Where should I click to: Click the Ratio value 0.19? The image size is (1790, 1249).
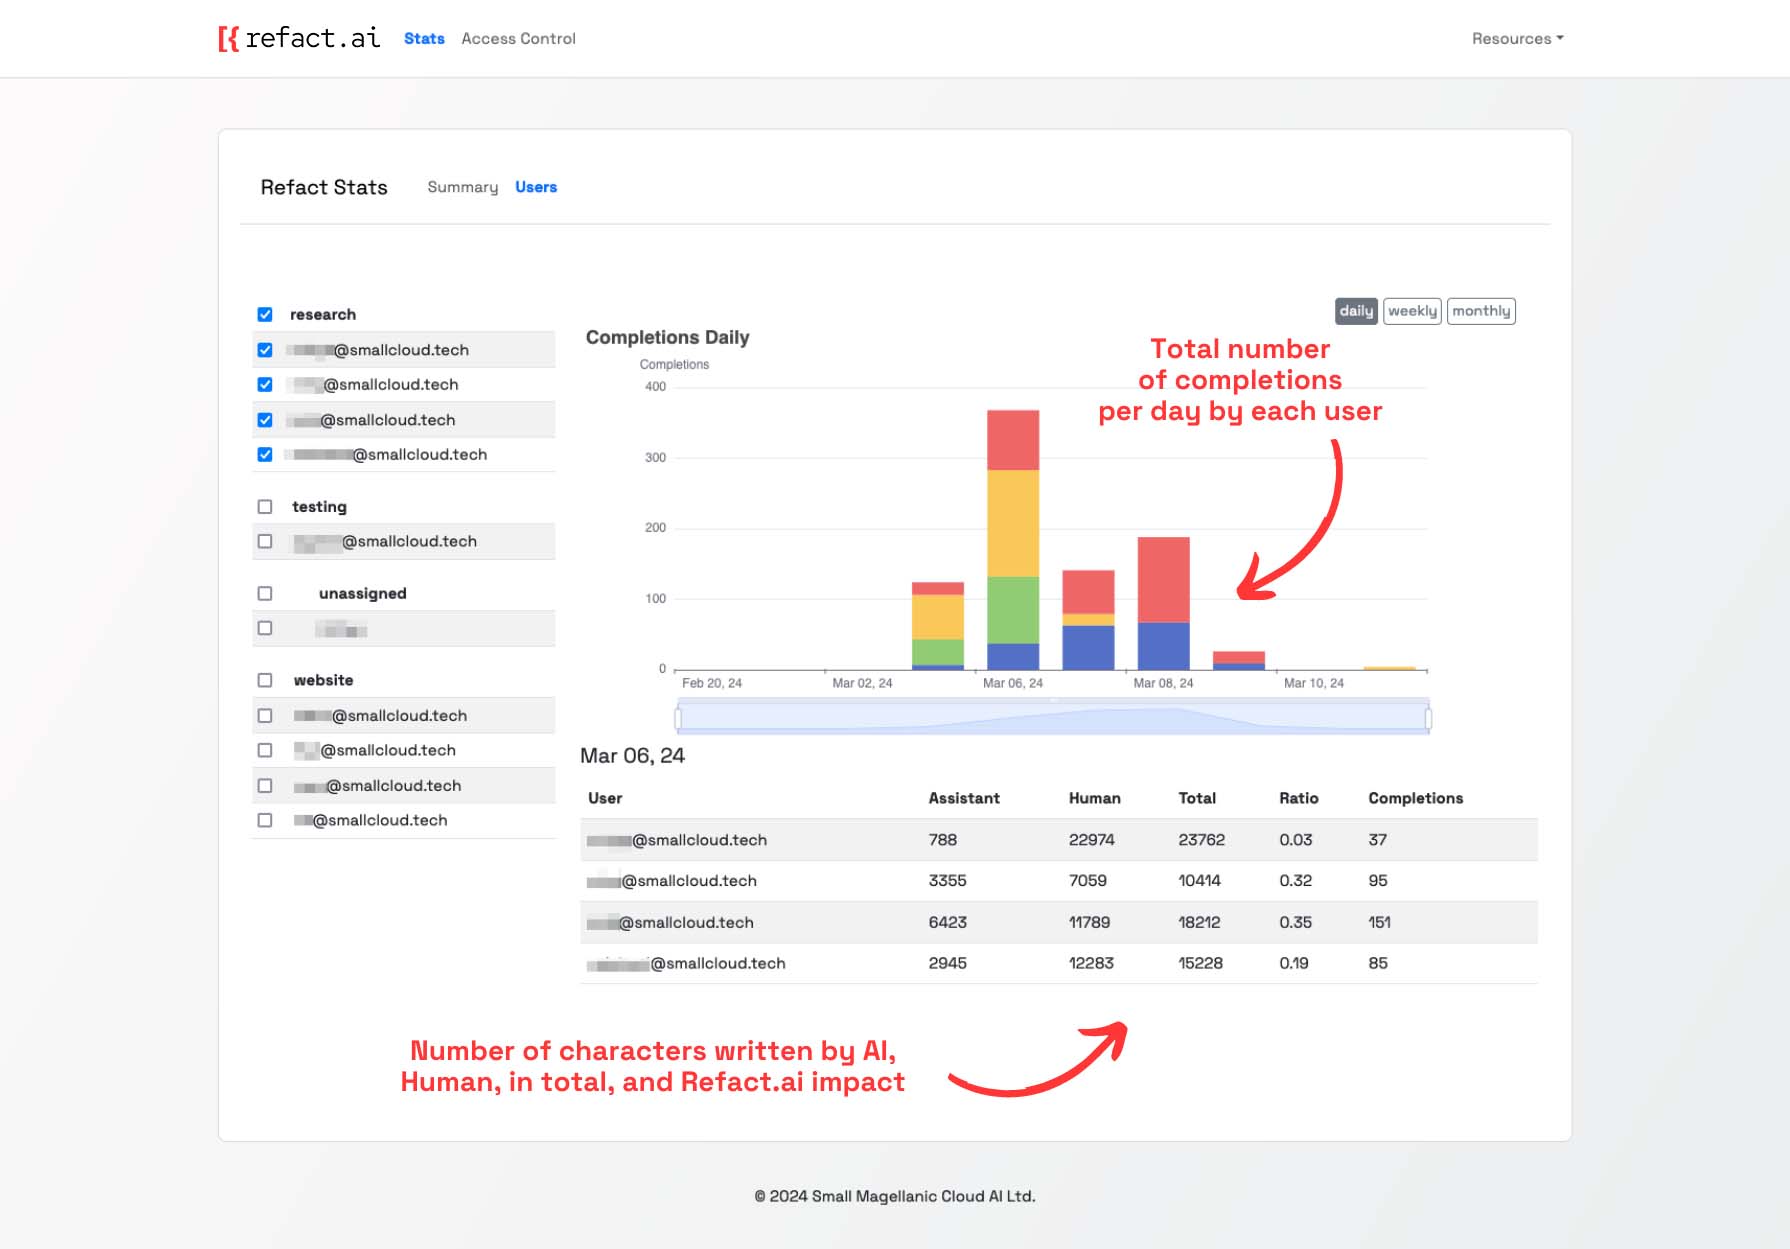coord(1293,963)
